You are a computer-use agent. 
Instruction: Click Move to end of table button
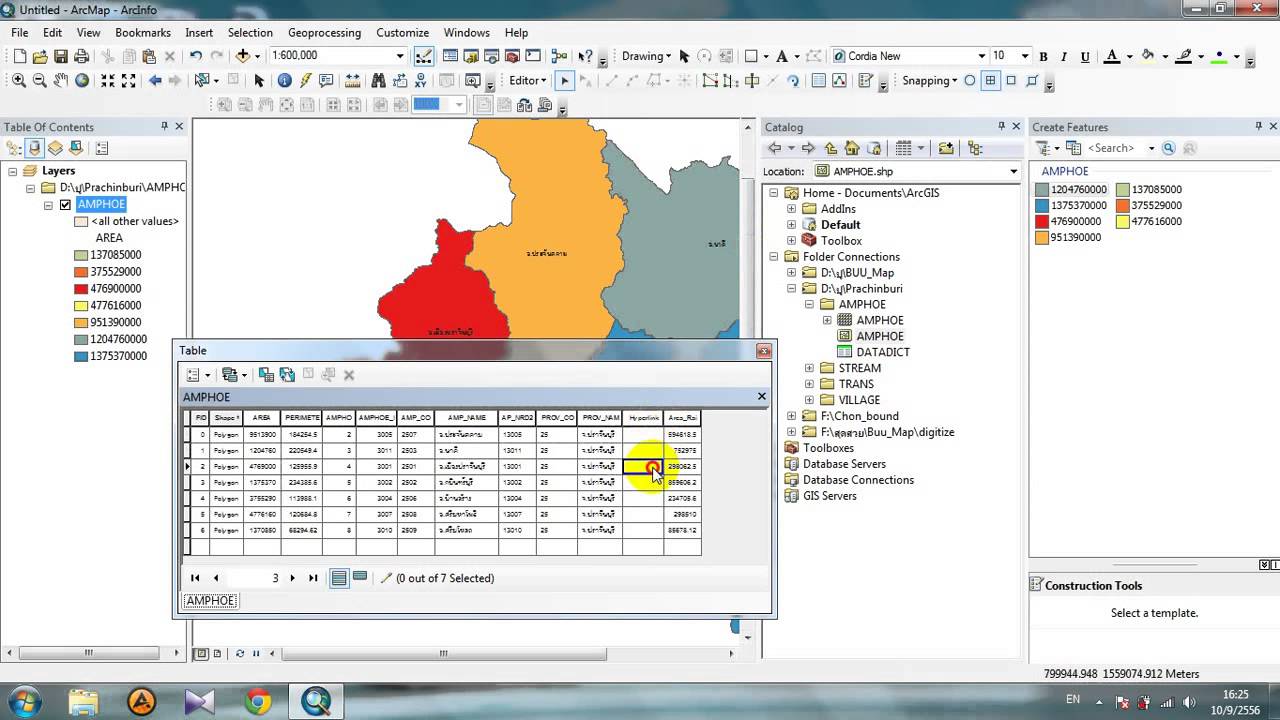tap(313, 578)
